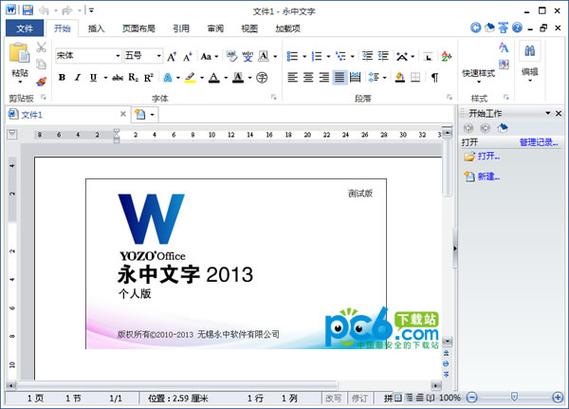
Task: Click the Decrease Indent icon
Action: click(x=367, y=56)
